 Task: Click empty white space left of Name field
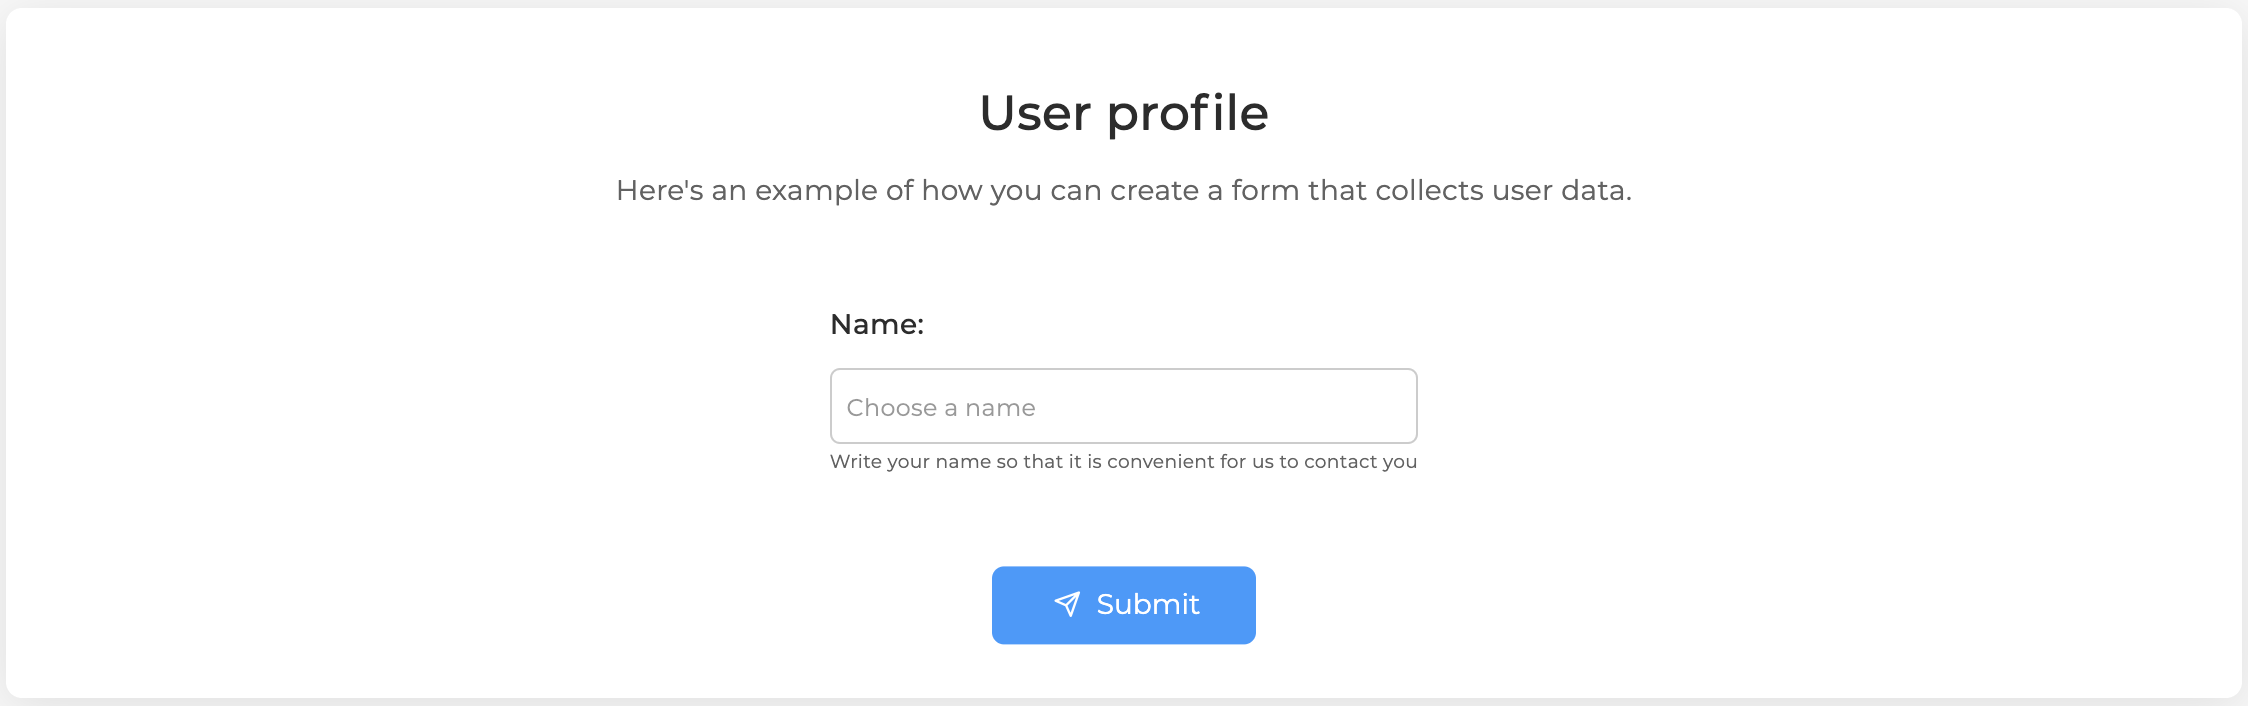click(420, 406)
